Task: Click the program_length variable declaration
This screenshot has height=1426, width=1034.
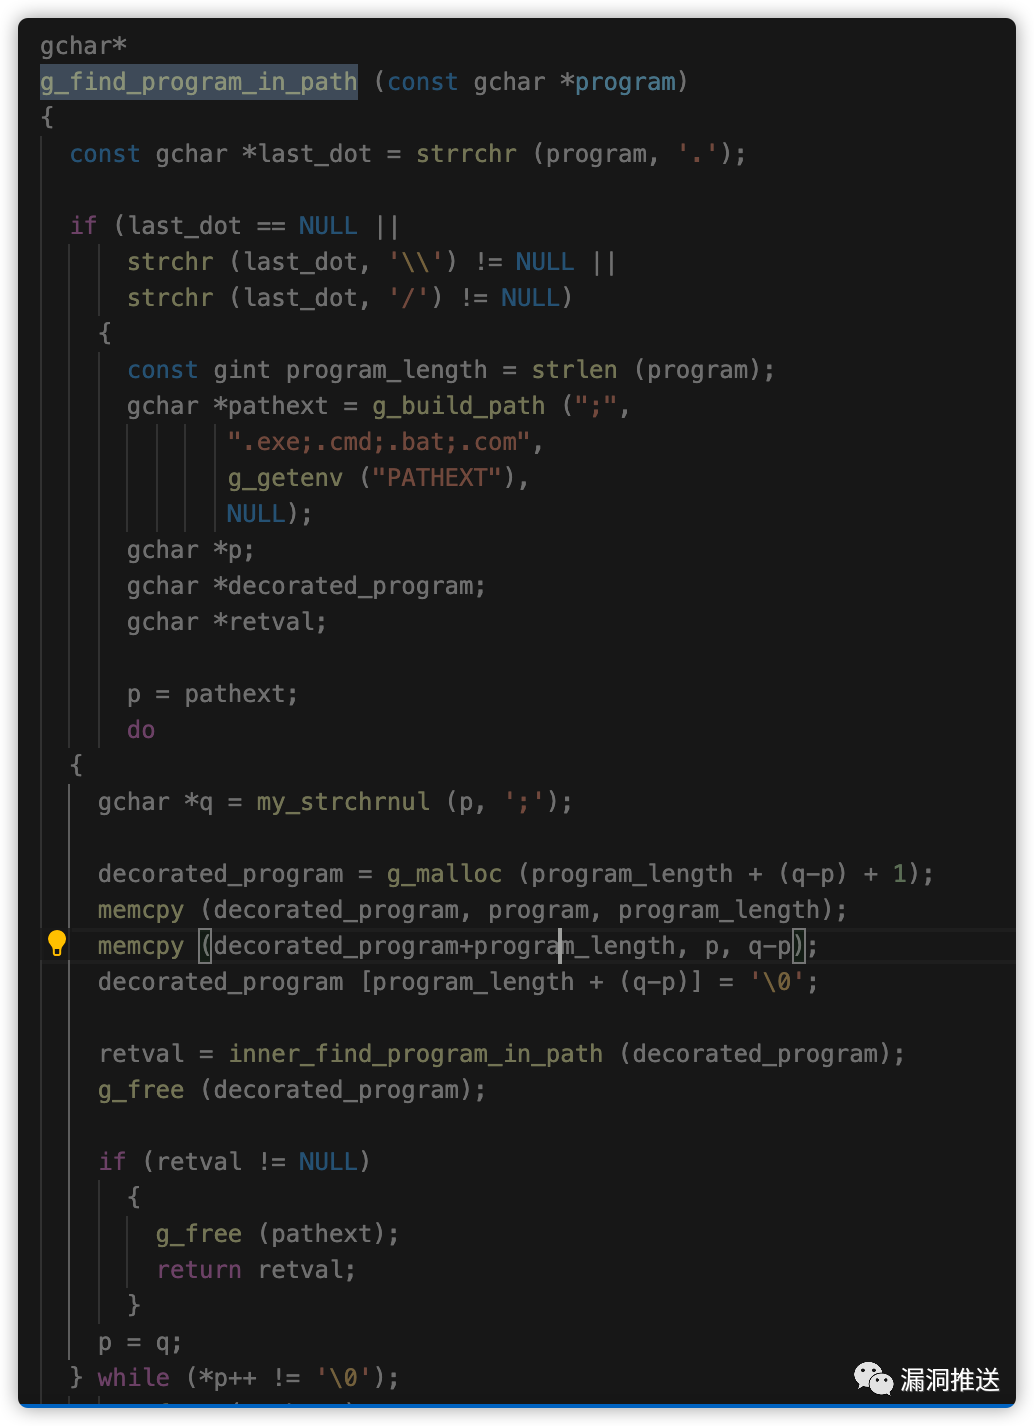Action: click(386, 370)
